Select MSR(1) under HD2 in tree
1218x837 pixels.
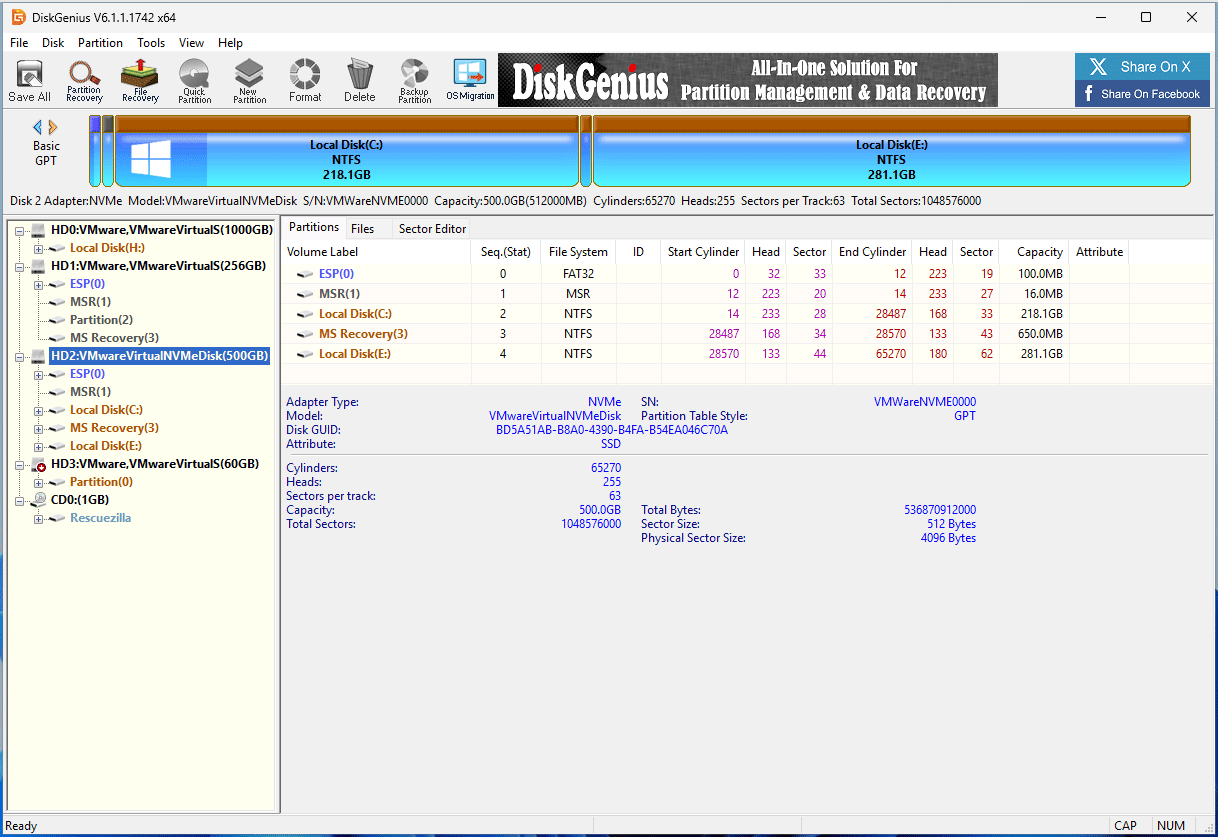(x=90, y=392)
